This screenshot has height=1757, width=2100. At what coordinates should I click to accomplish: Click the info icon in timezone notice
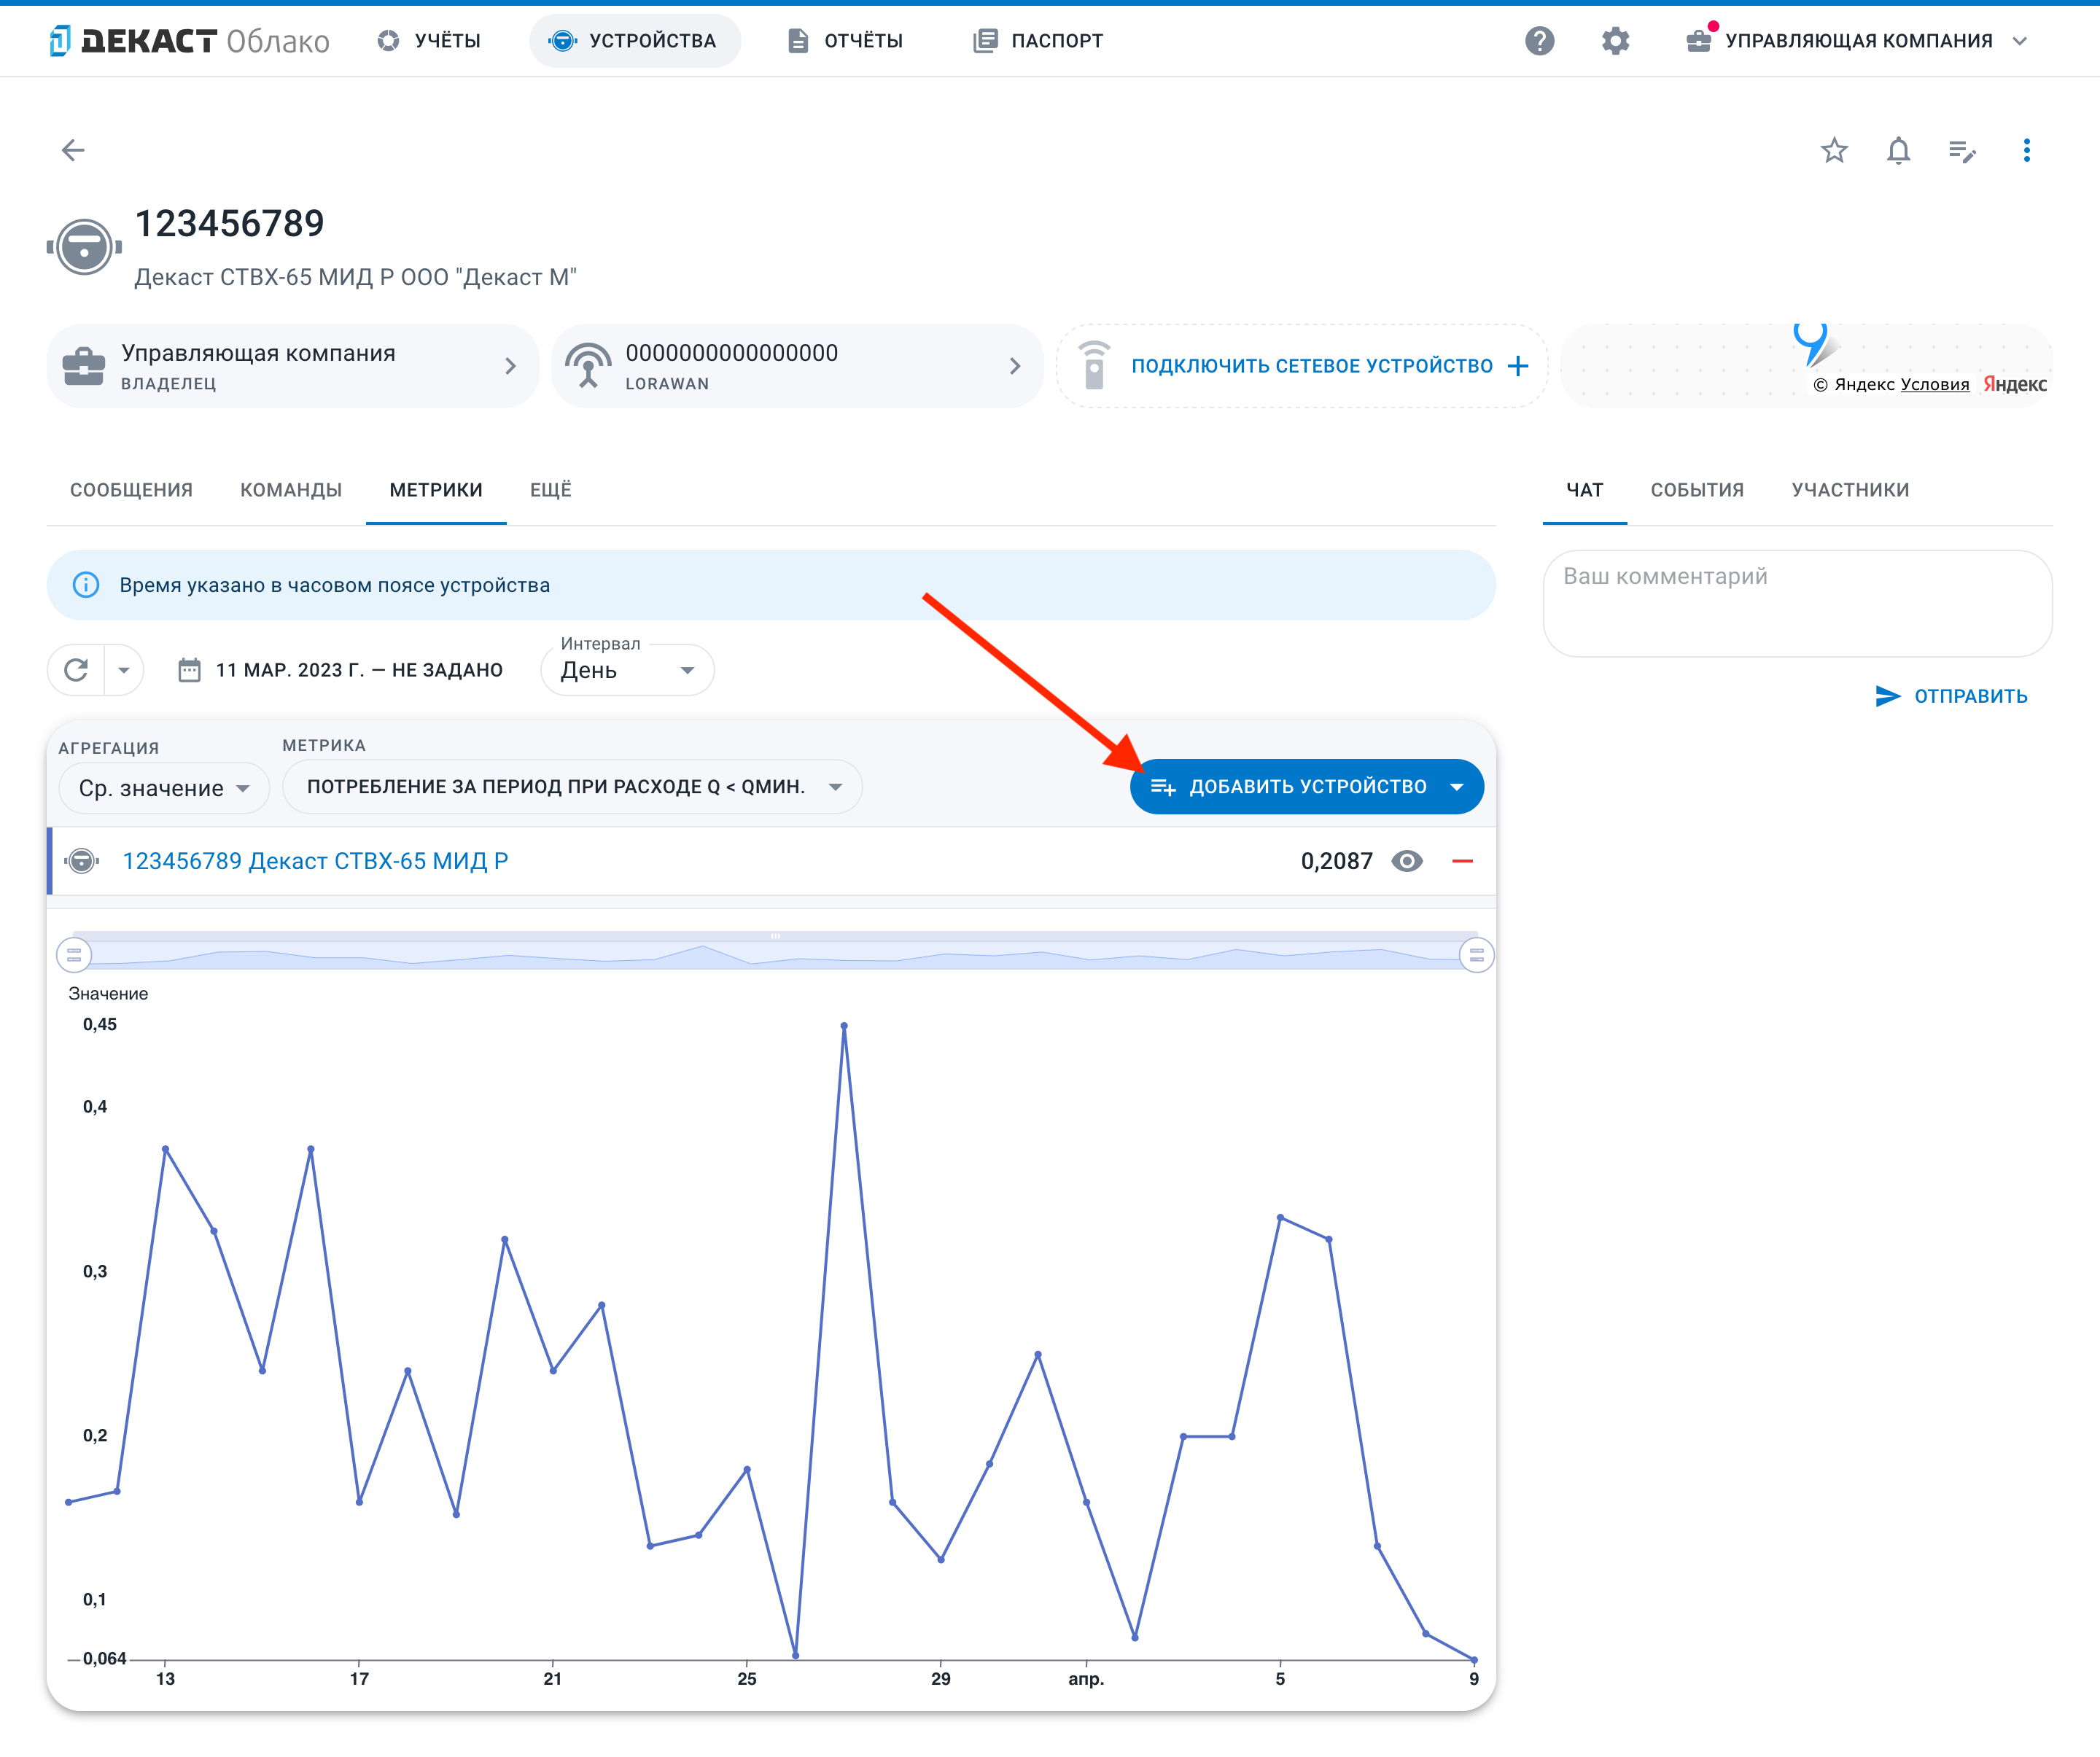(86, 585)
